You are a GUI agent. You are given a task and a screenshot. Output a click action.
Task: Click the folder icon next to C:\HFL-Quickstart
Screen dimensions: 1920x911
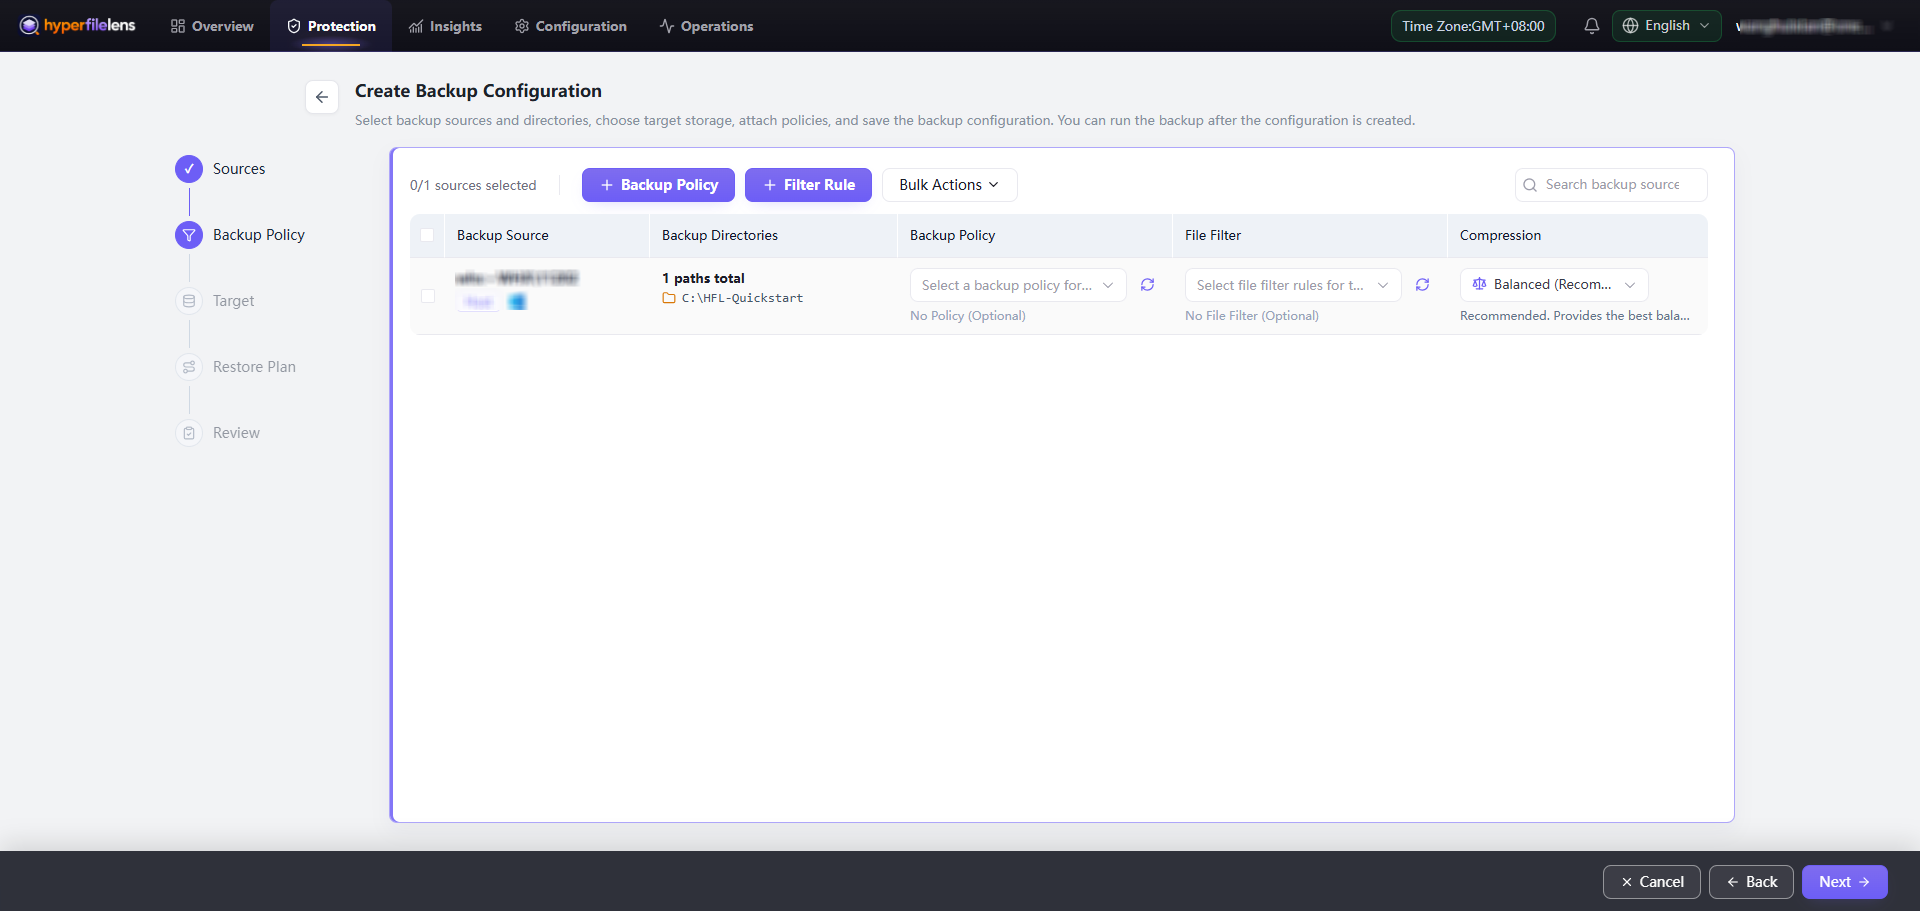669,298
